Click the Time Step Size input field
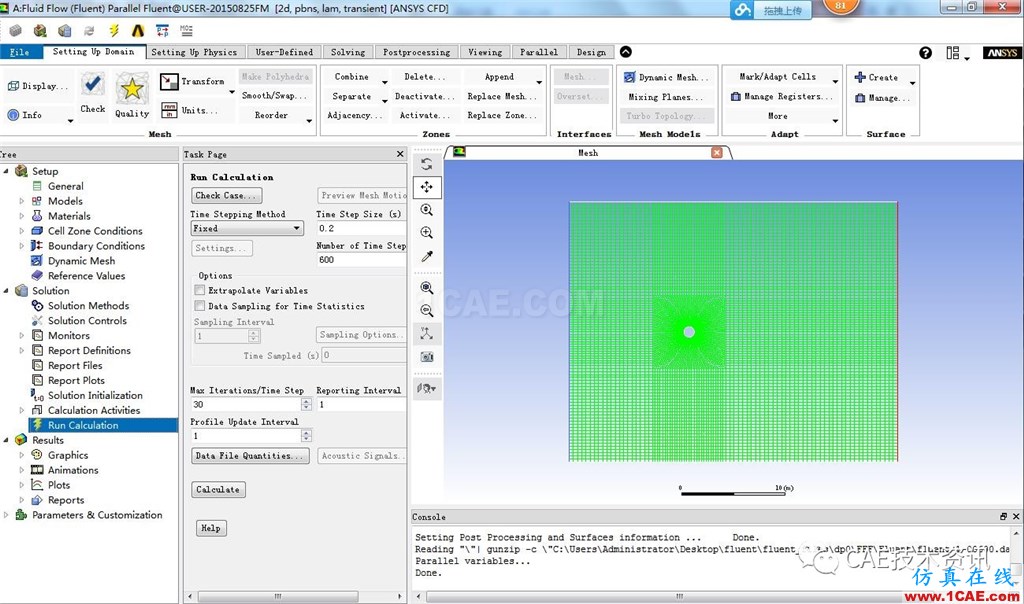Viewport: 1024px width, 604px height. point(361,229)
